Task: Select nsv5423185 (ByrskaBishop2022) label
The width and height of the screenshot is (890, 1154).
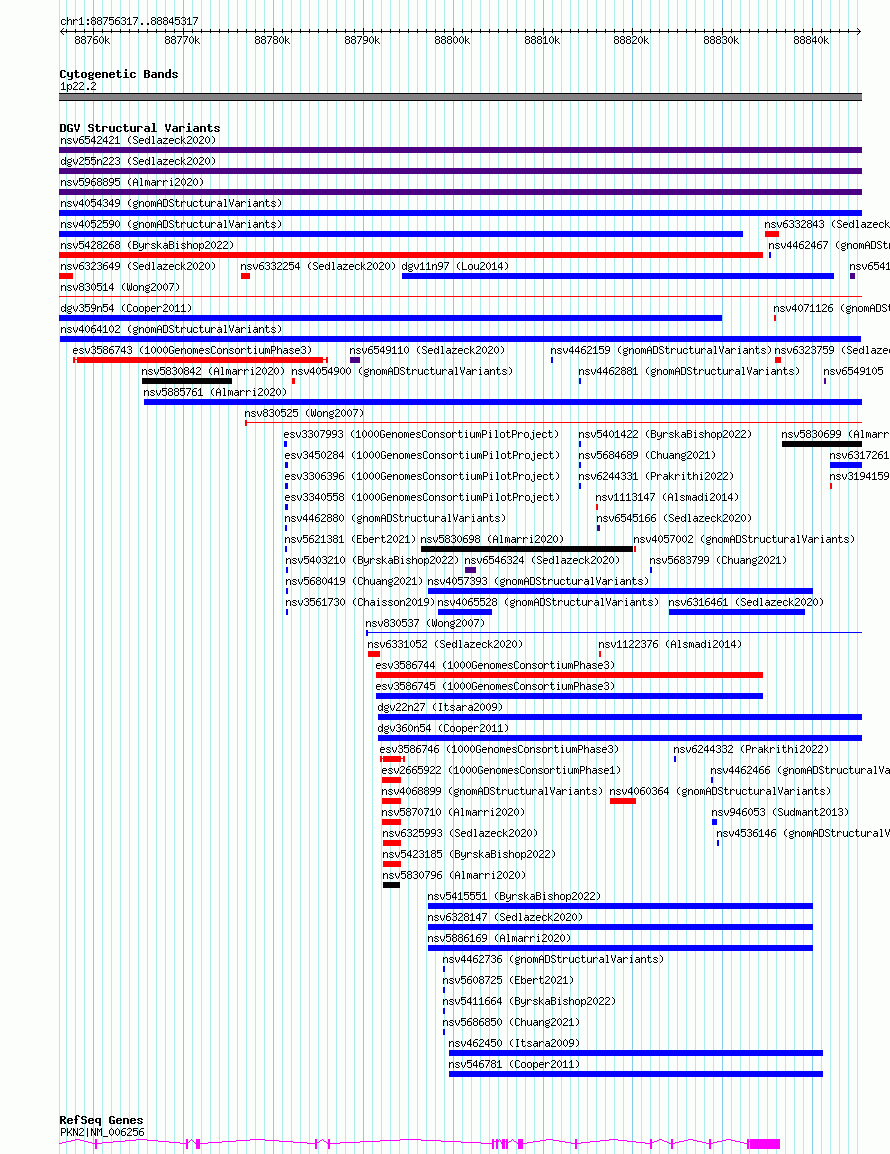Action: click(x=469, y=854)
